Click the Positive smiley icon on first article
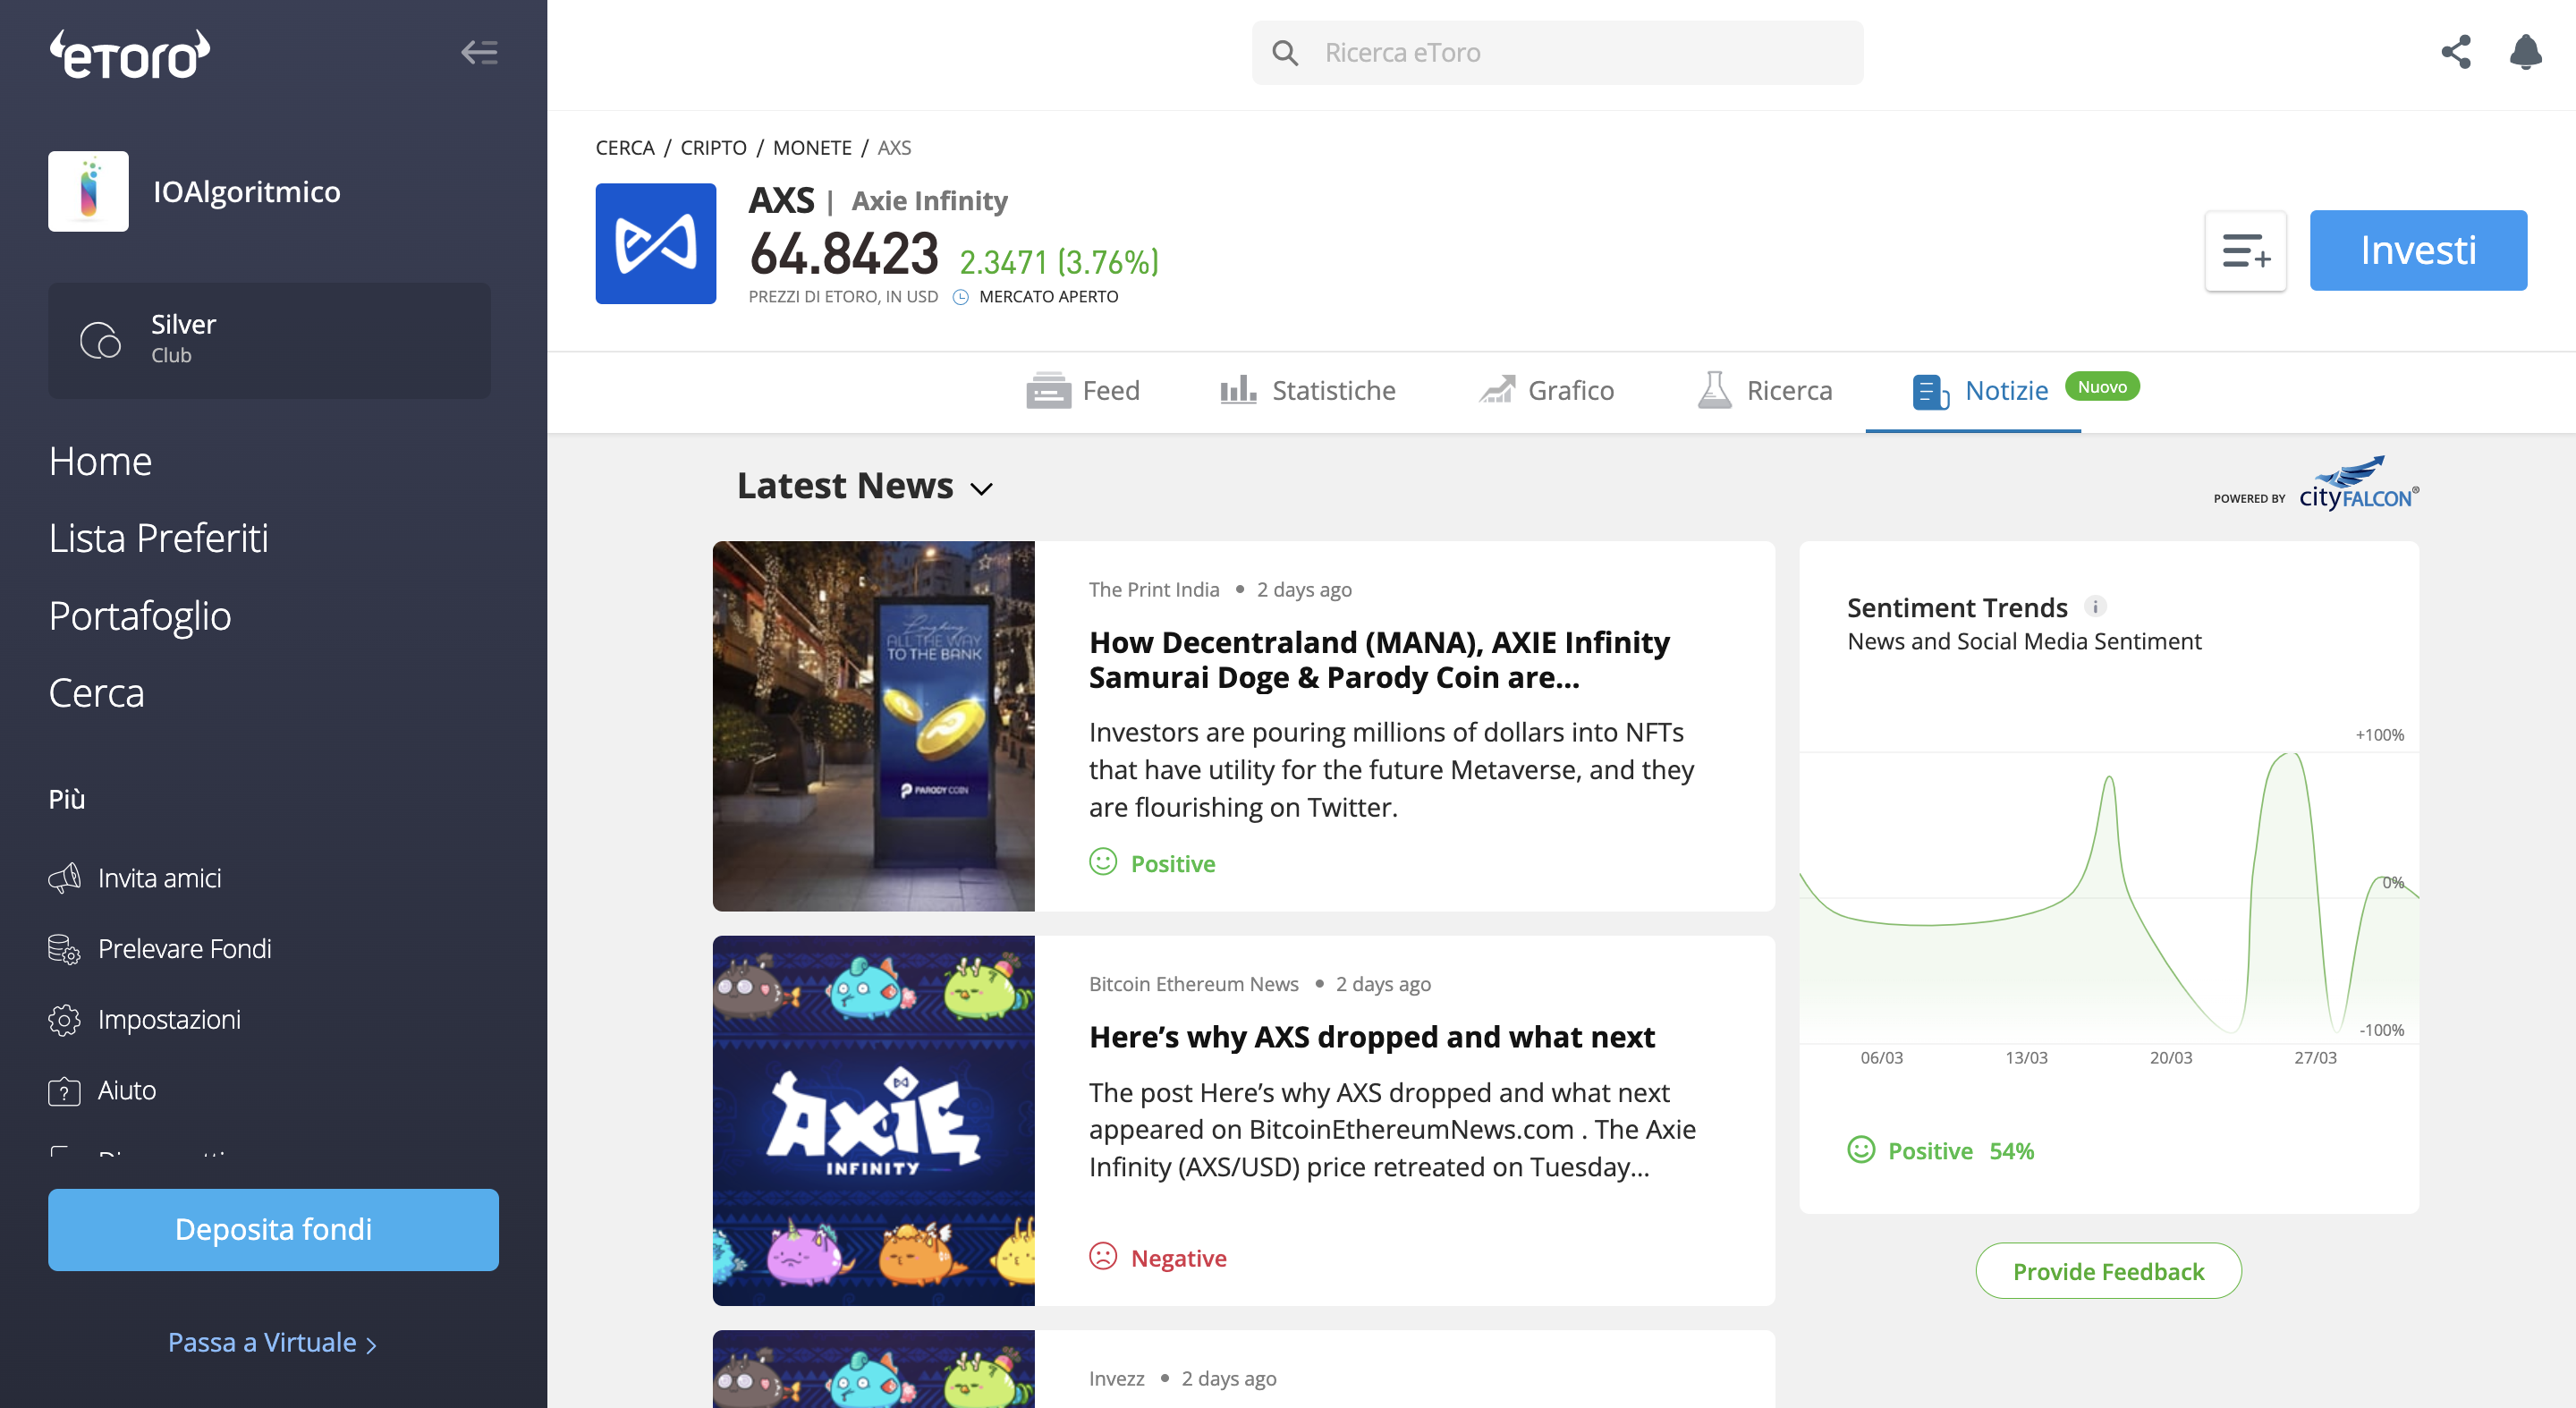Image resolution: width=2576 pixels, height=1408 pixels. coord(1103,862)
